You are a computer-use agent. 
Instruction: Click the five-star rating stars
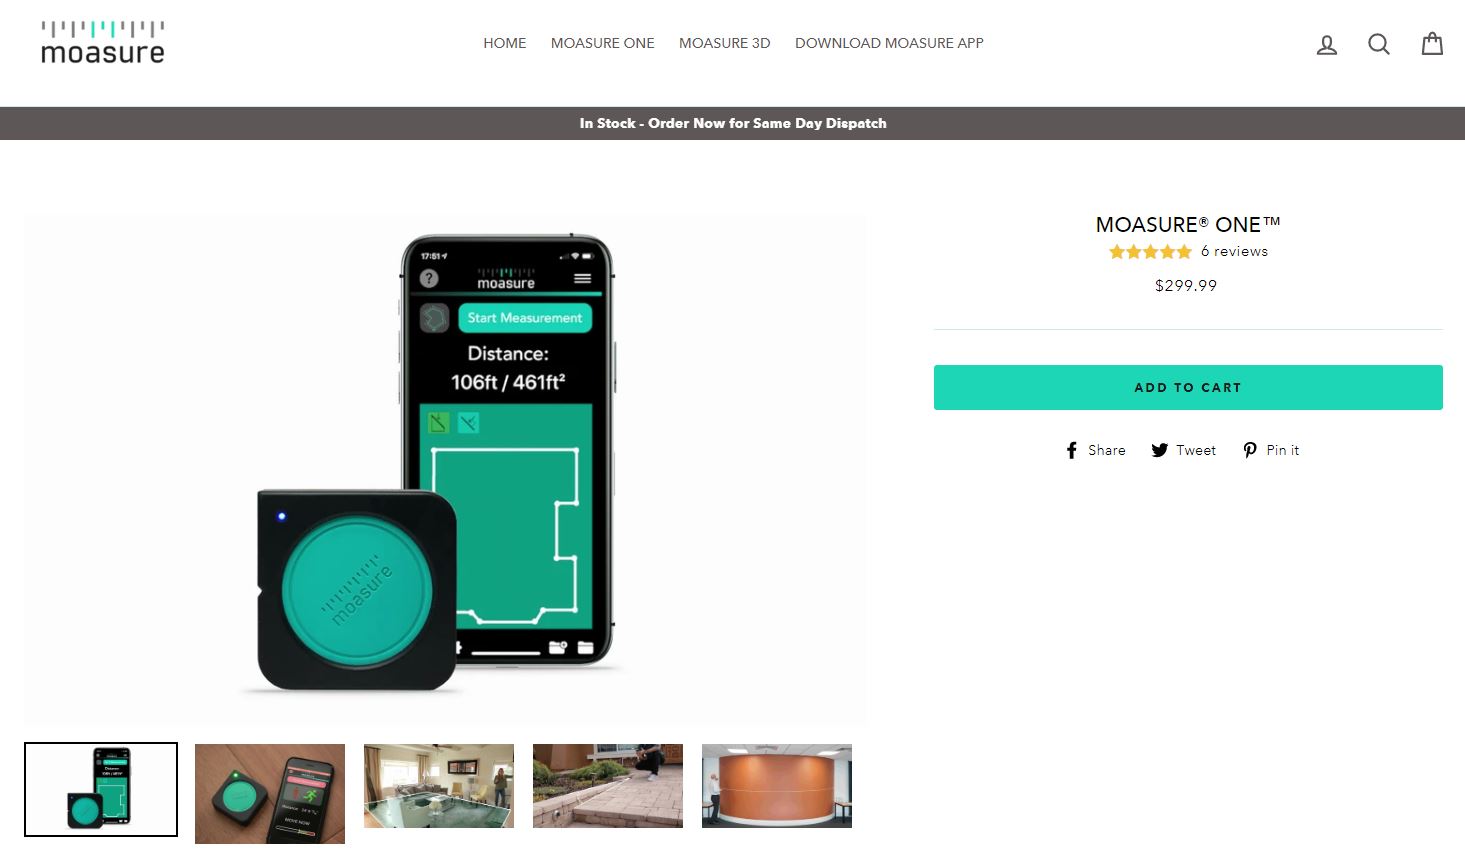[x=1150, y=252]
